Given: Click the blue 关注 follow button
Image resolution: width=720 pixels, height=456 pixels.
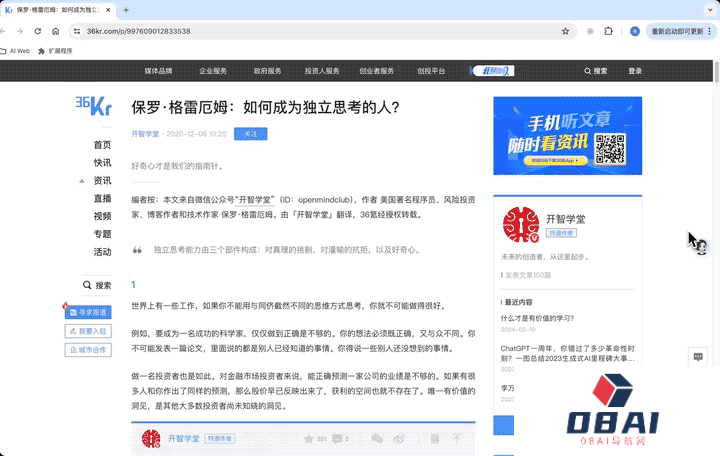Looking at the screenshot, I should [251, 133].
